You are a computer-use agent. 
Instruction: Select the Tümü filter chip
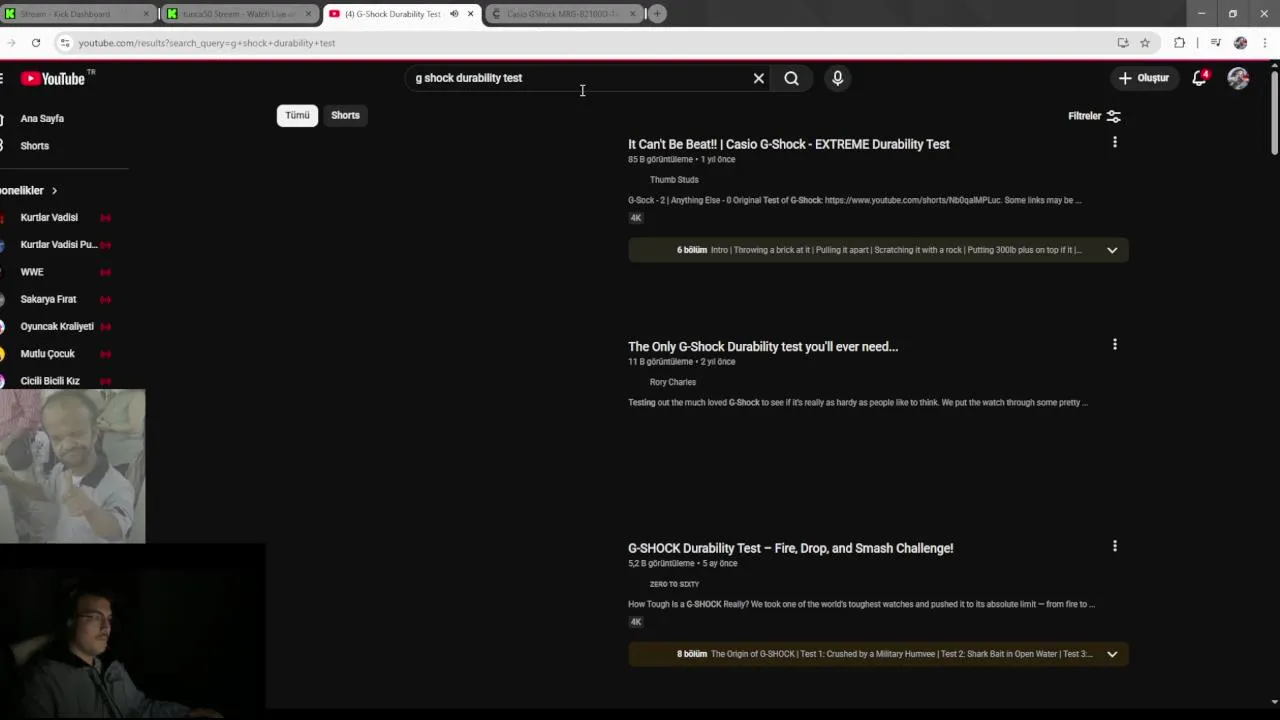pos(297,115)
